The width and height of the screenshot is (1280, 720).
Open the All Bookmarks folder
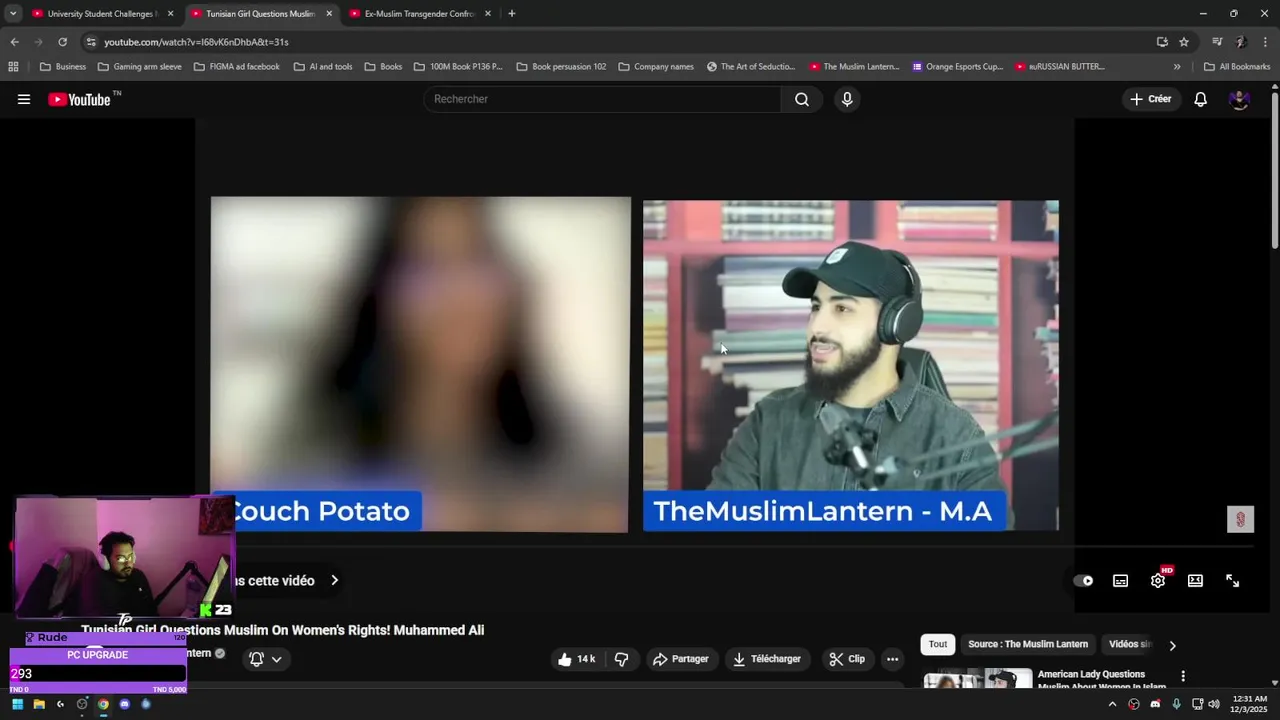pos(1237,67)
